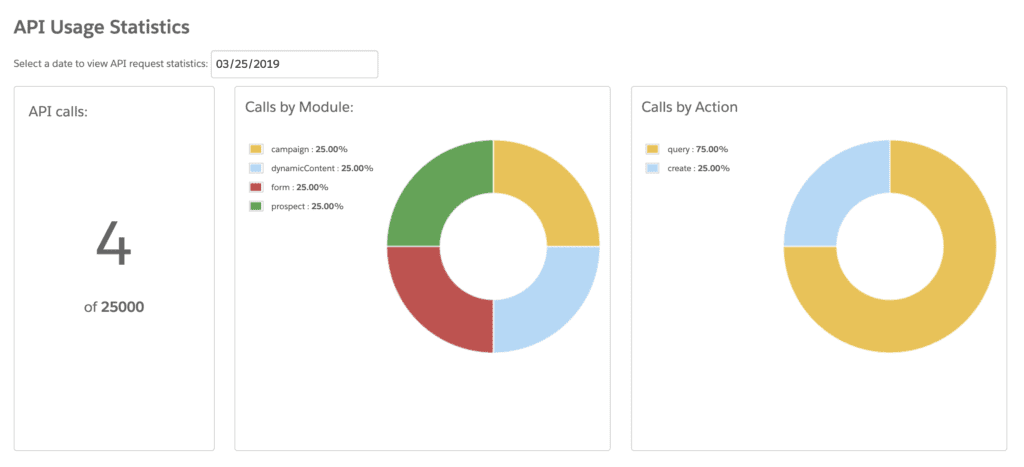
Task: Click the light blue create legend swatch
Action: tap(652, 169)
